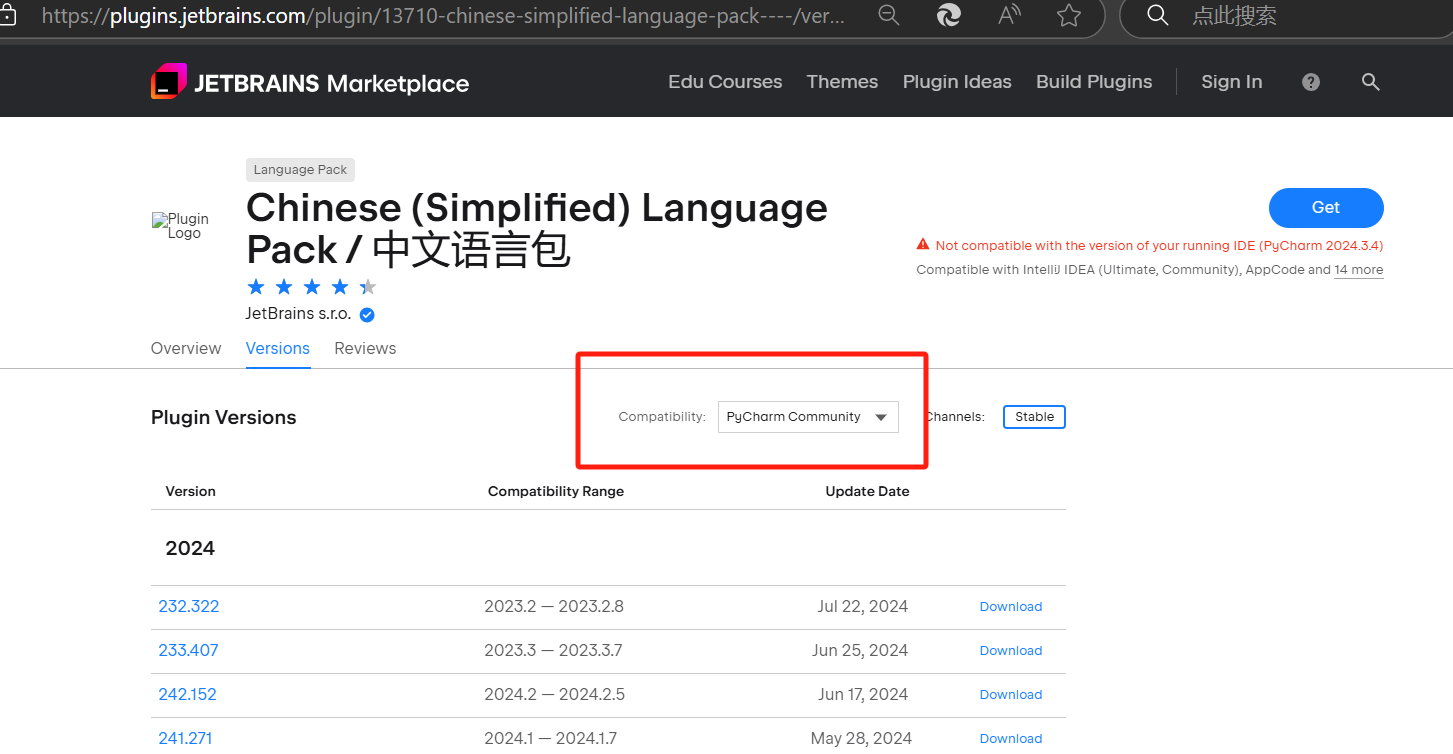This screenshot has height=754, width=1453.
Task: Click the Plugin Versions heading
Action: point(224,417)
